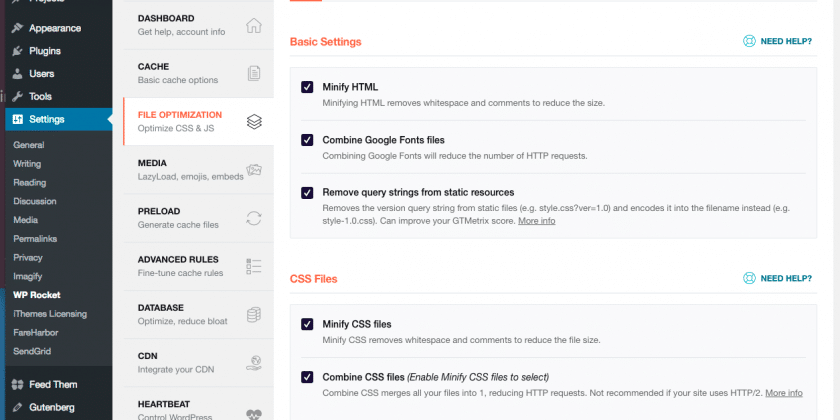
Task: Click the Dashboard house icon
Action: coord(253,25)
